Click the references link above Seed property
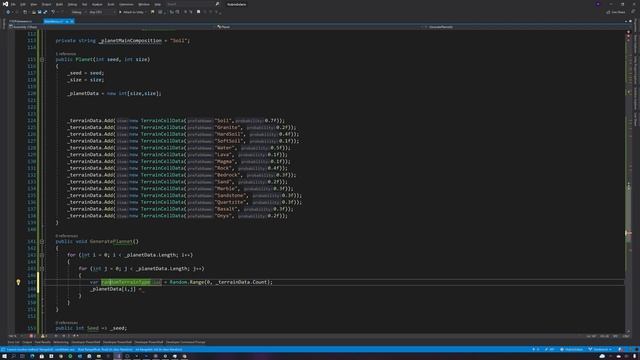640x360 pixels. pyautogui.click(x=67, y=322)
